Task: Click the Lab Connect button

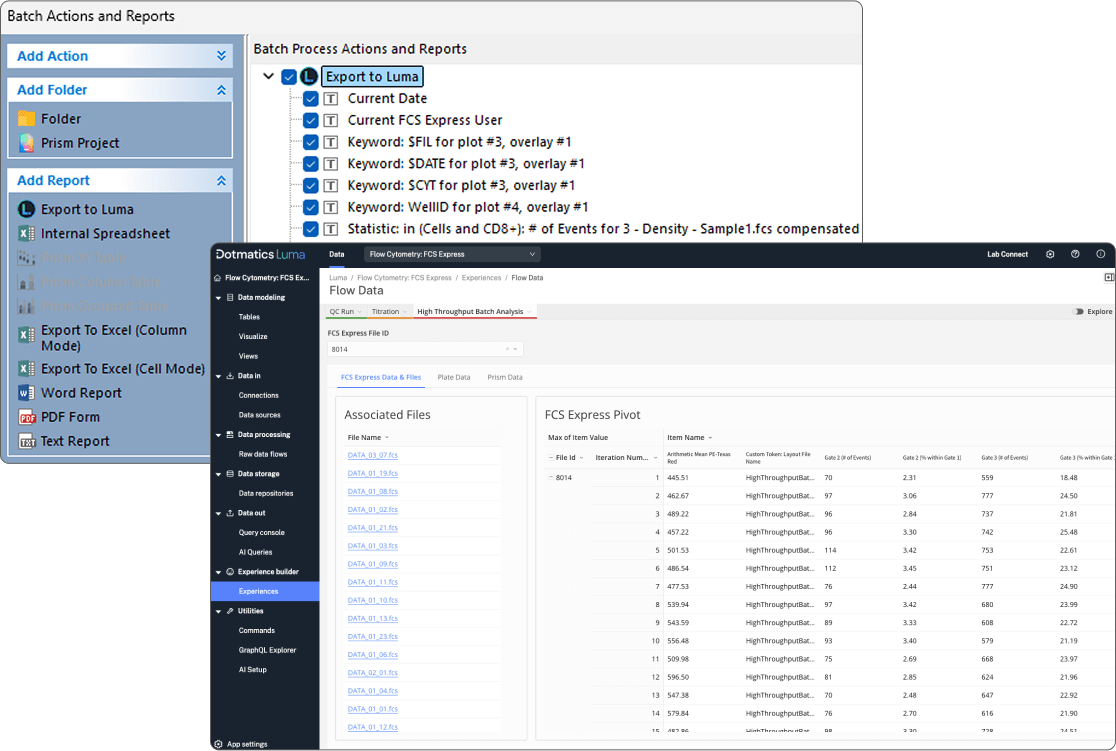Action: pos(1007,255)
